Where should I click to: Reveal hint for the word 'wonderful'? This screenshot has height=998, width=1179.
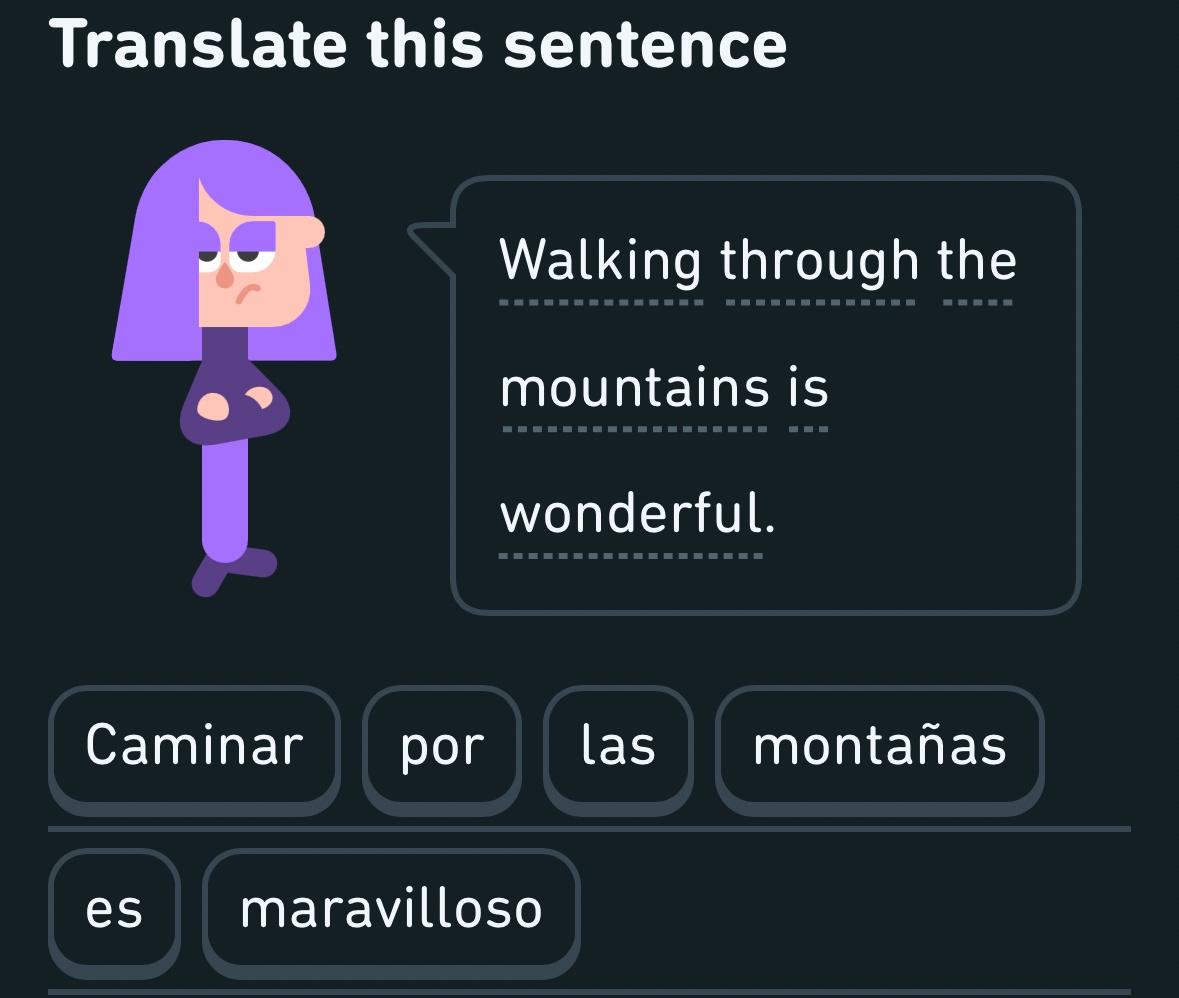point(637,515)
